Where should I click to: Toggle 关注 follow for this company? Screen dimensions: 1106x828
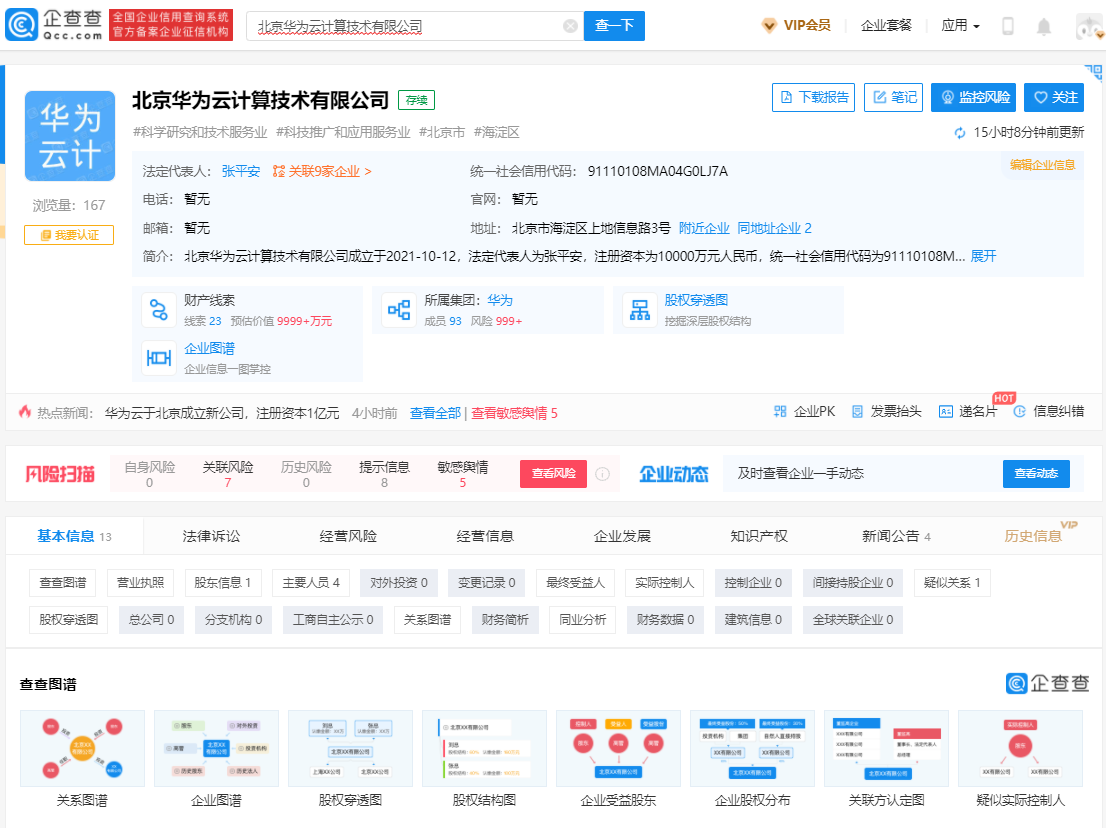point(1055,97)
